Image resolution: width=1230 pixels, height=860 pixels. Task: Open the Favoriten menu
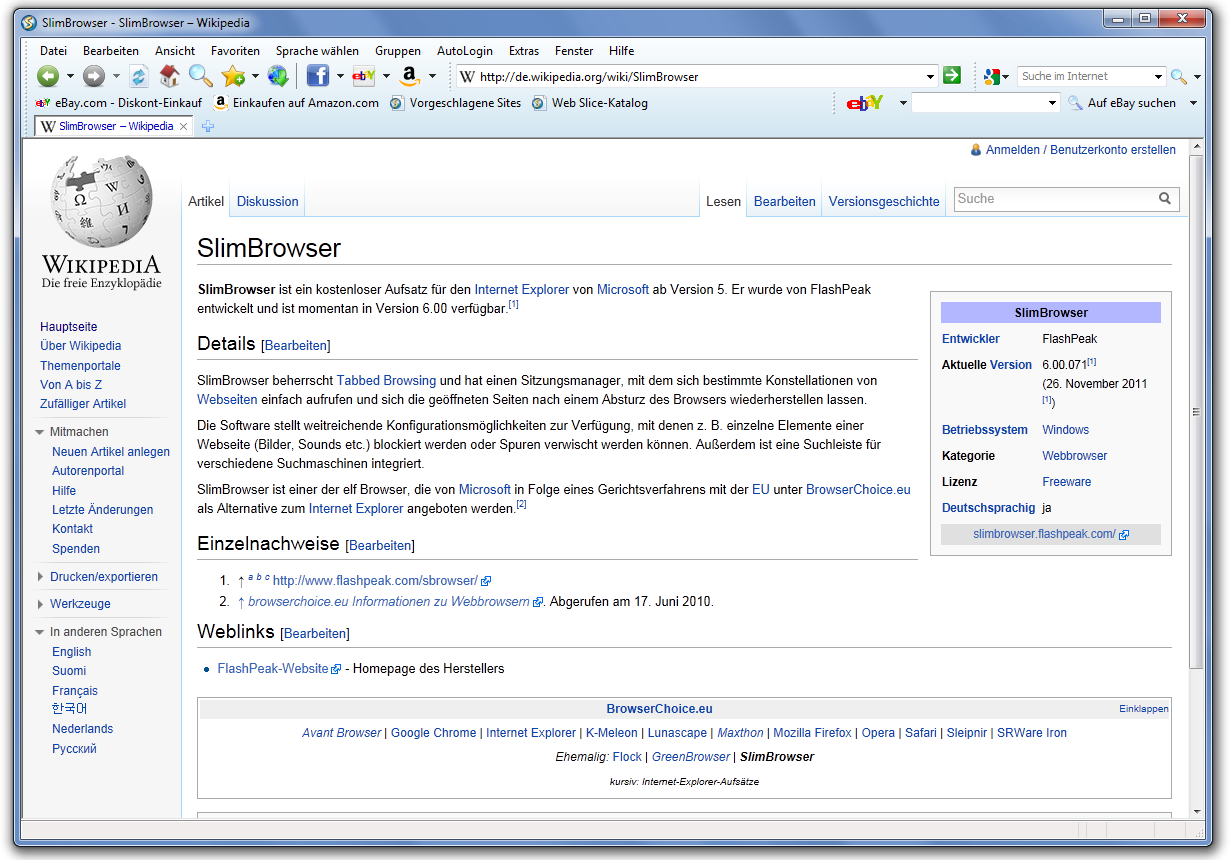(x=235, y=51)
